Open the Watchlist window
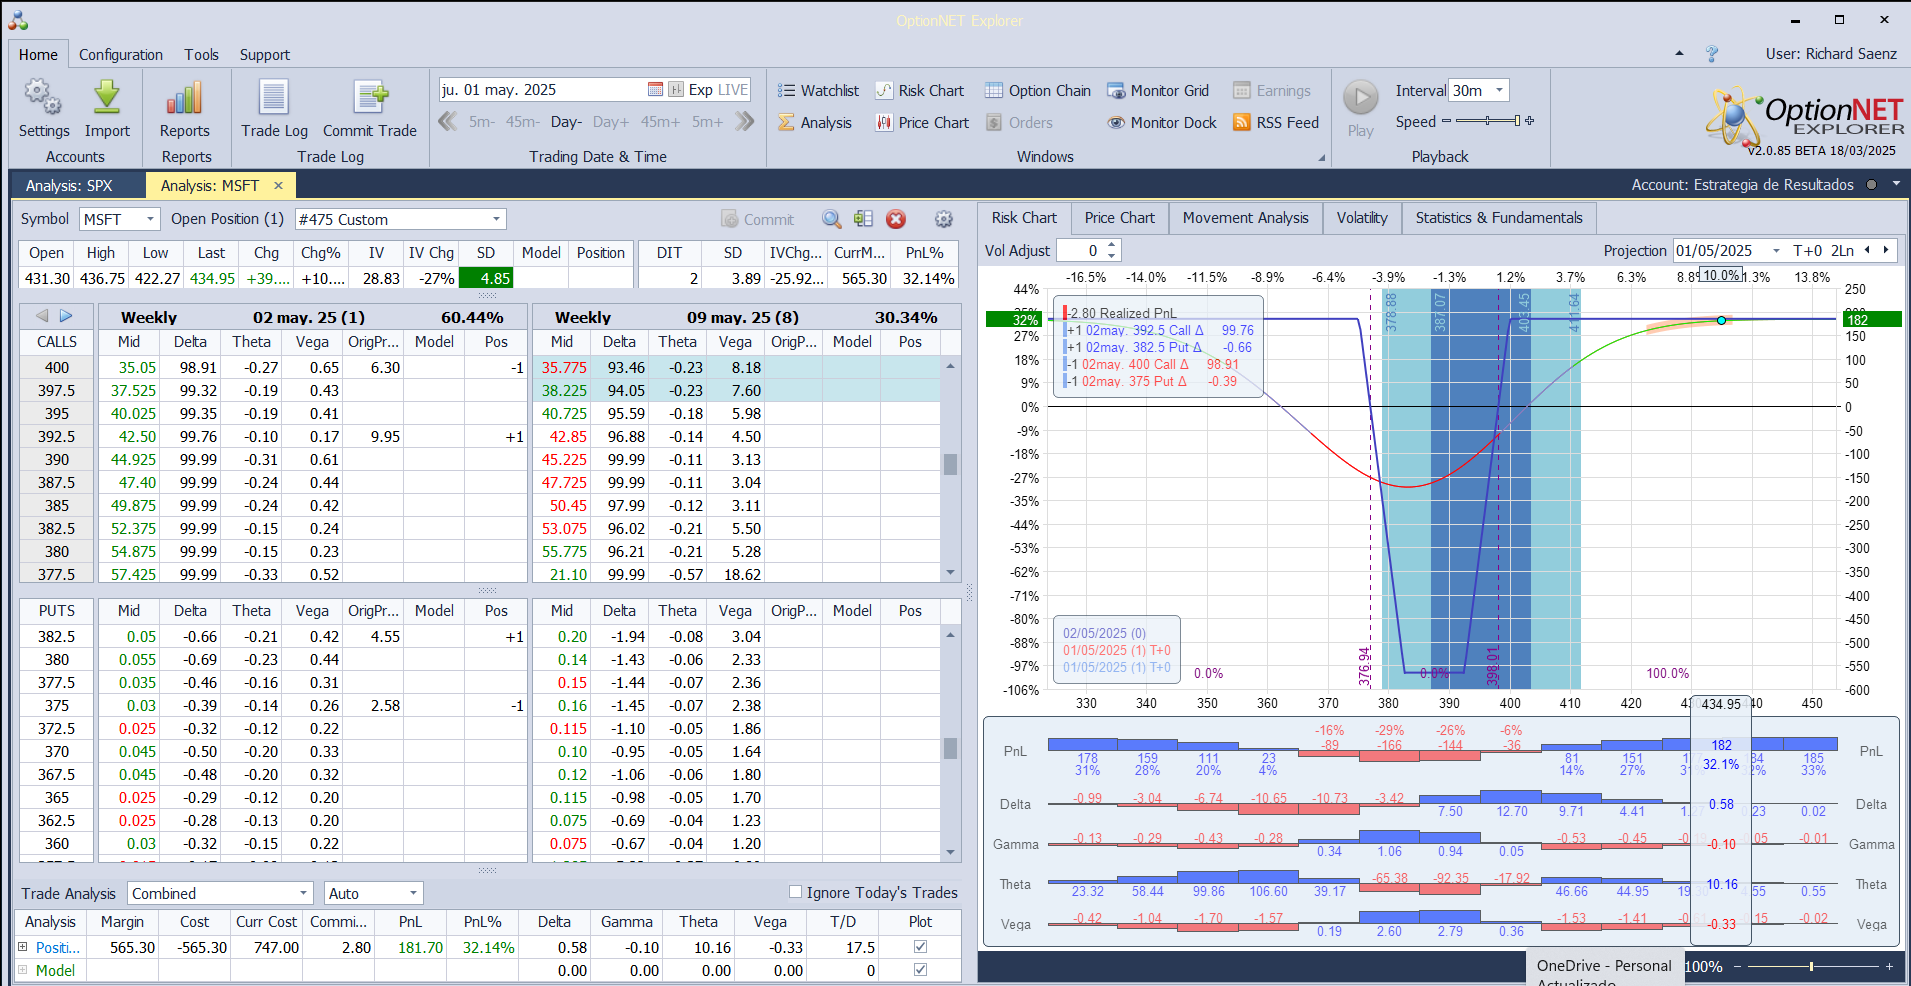 click(x=818, y=91)
